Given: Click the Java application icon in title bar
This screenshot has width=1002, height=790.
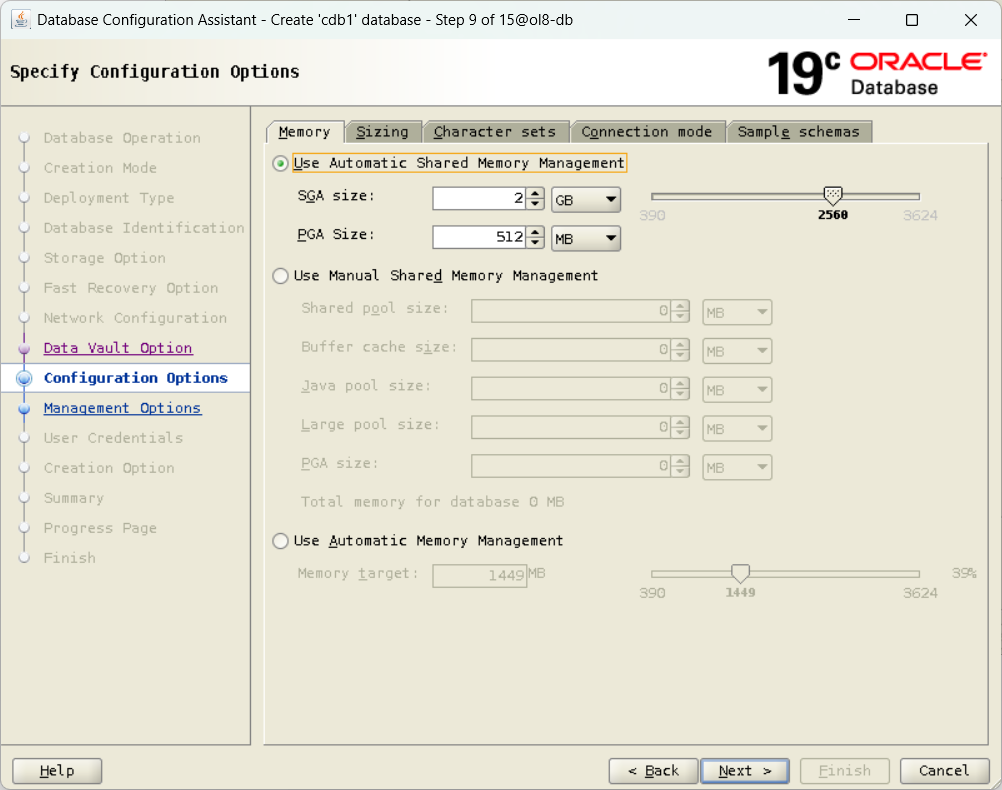Looking at the screenshot, I should [20, 20].
